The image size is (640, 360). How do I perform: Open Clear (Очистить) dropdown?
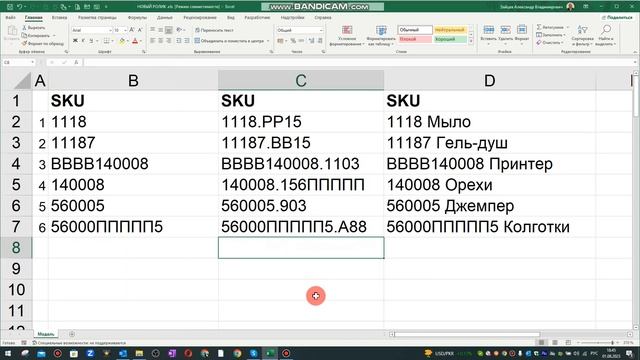[550, 42]
